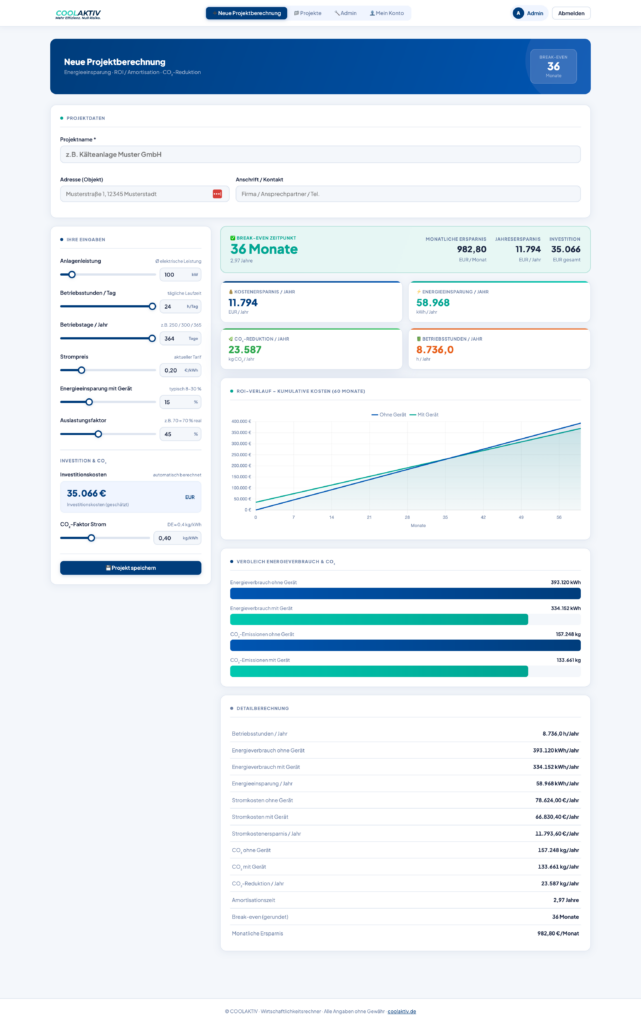Open the Neue Projektberechnung tab
This screenshot has height=1024, width=641.
[246, 13]
